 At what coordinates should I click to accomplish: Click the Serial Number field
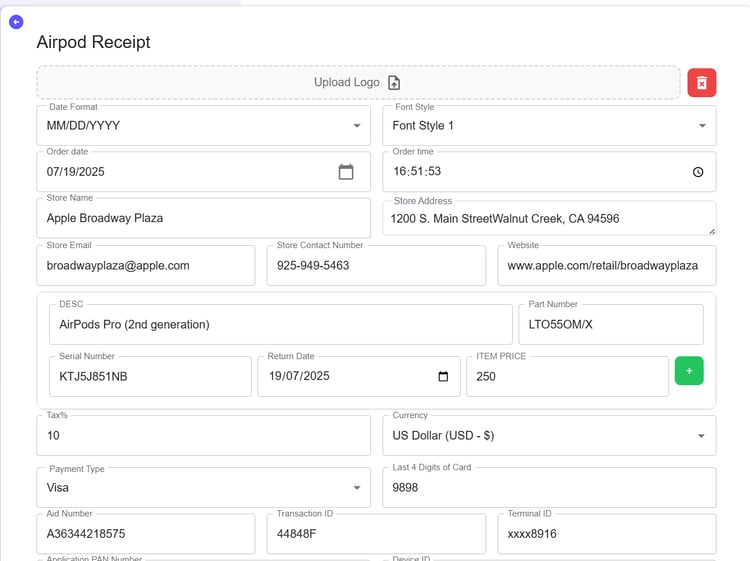(150, 376)
